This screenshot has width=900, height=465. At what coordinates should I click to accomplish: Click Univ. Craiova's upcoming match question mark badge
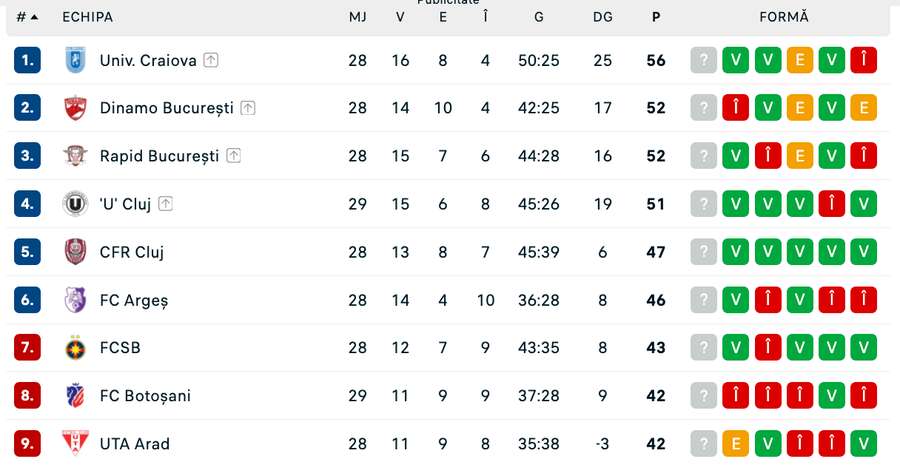point(704,60)
